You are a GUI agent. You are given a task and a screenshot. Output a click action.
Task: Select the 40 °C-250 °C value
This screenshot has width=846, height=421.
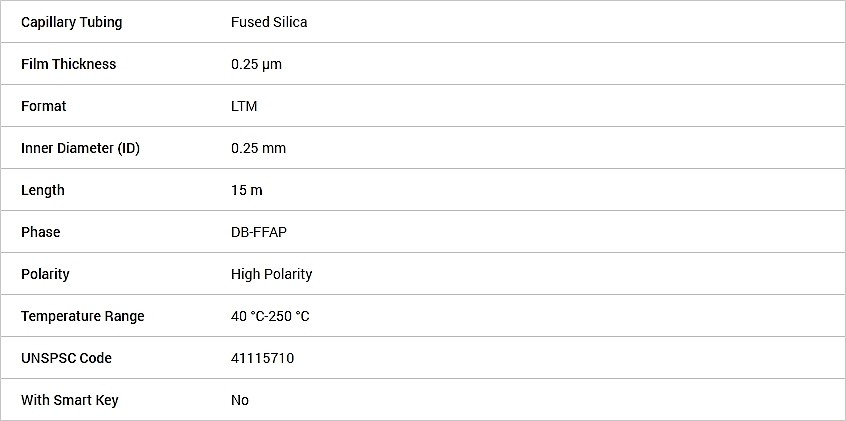coord(270,316)
